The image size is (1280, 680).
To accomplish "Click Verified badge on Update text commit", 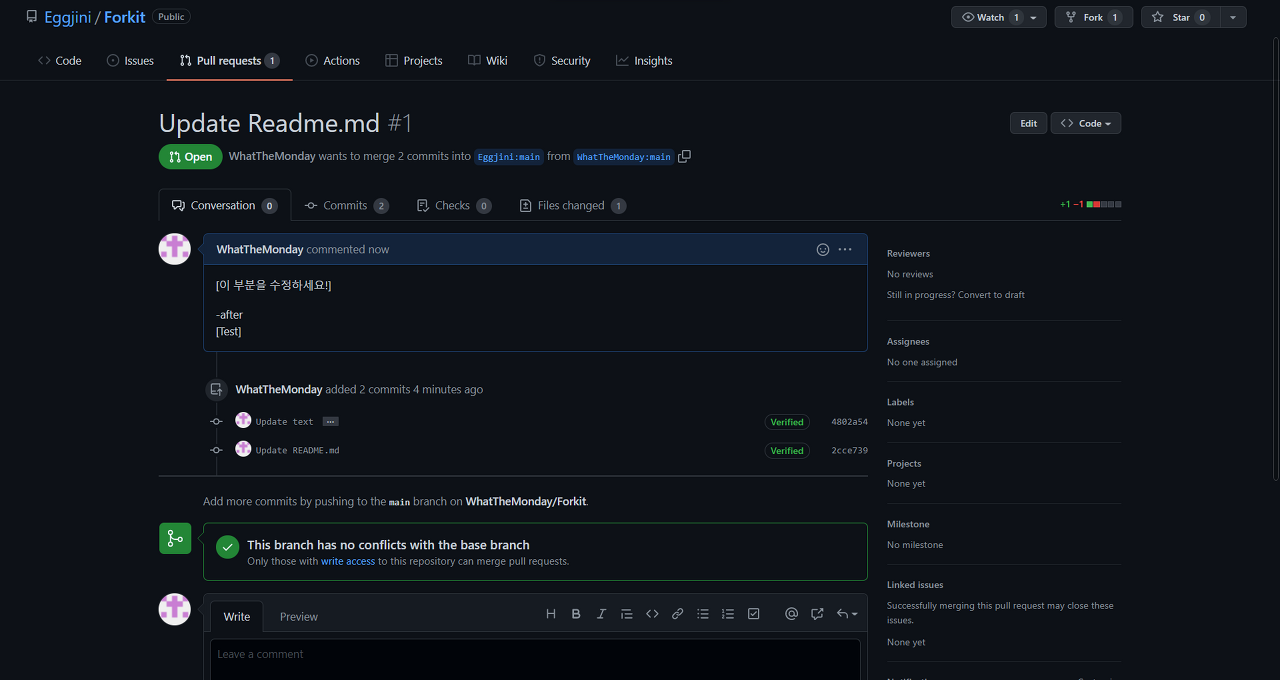I will pyautogui.click(x=787, y=422).
